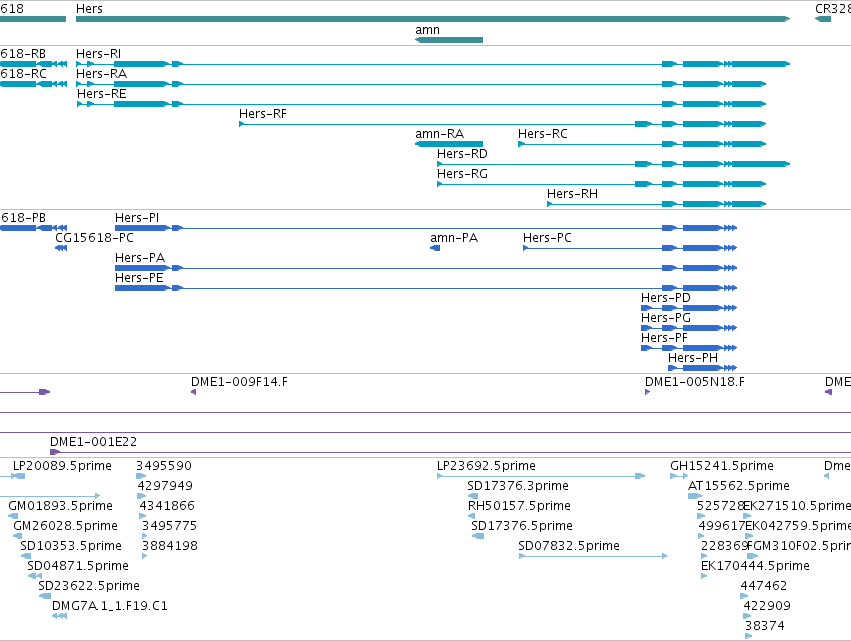Select the 4341866 feature label
This screenshot has height=641, width=851.
[x=167, y=506]
